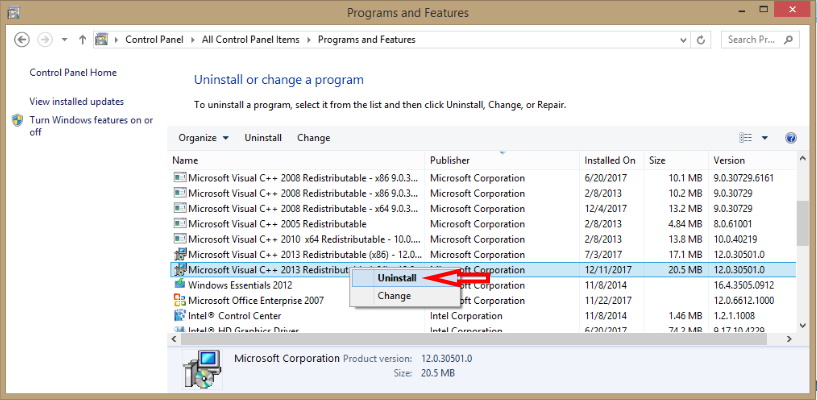The width and height of the screenshot is (817, 400).
Task: Click the Visual C++ 2008 x64 program icon
Action: coord(180,208)
